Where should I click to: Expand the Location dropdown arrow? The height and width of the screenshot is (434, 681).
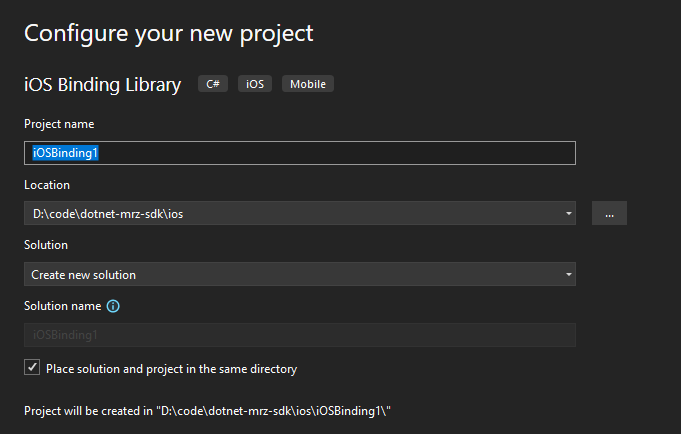[x=568, y=213]
